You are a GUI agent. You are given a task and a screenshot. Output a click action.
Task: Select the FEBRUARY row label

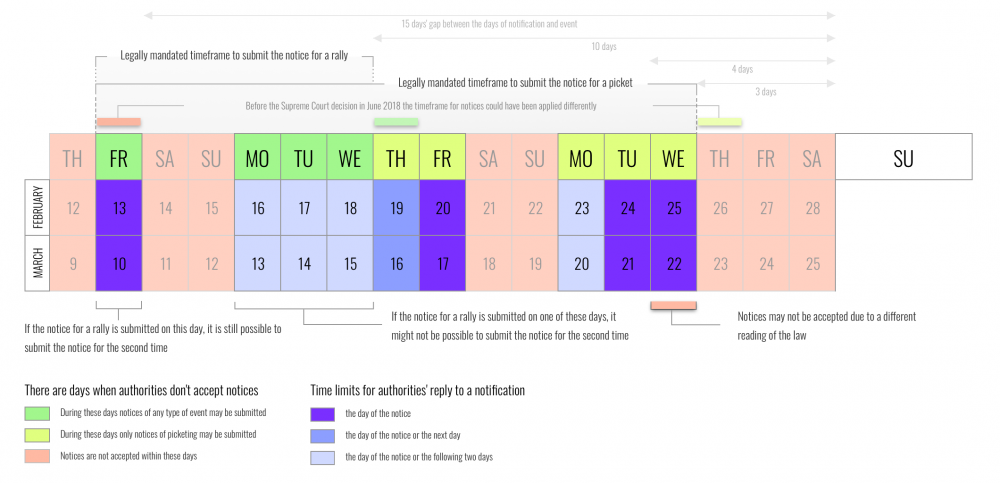tap(36, 208)
